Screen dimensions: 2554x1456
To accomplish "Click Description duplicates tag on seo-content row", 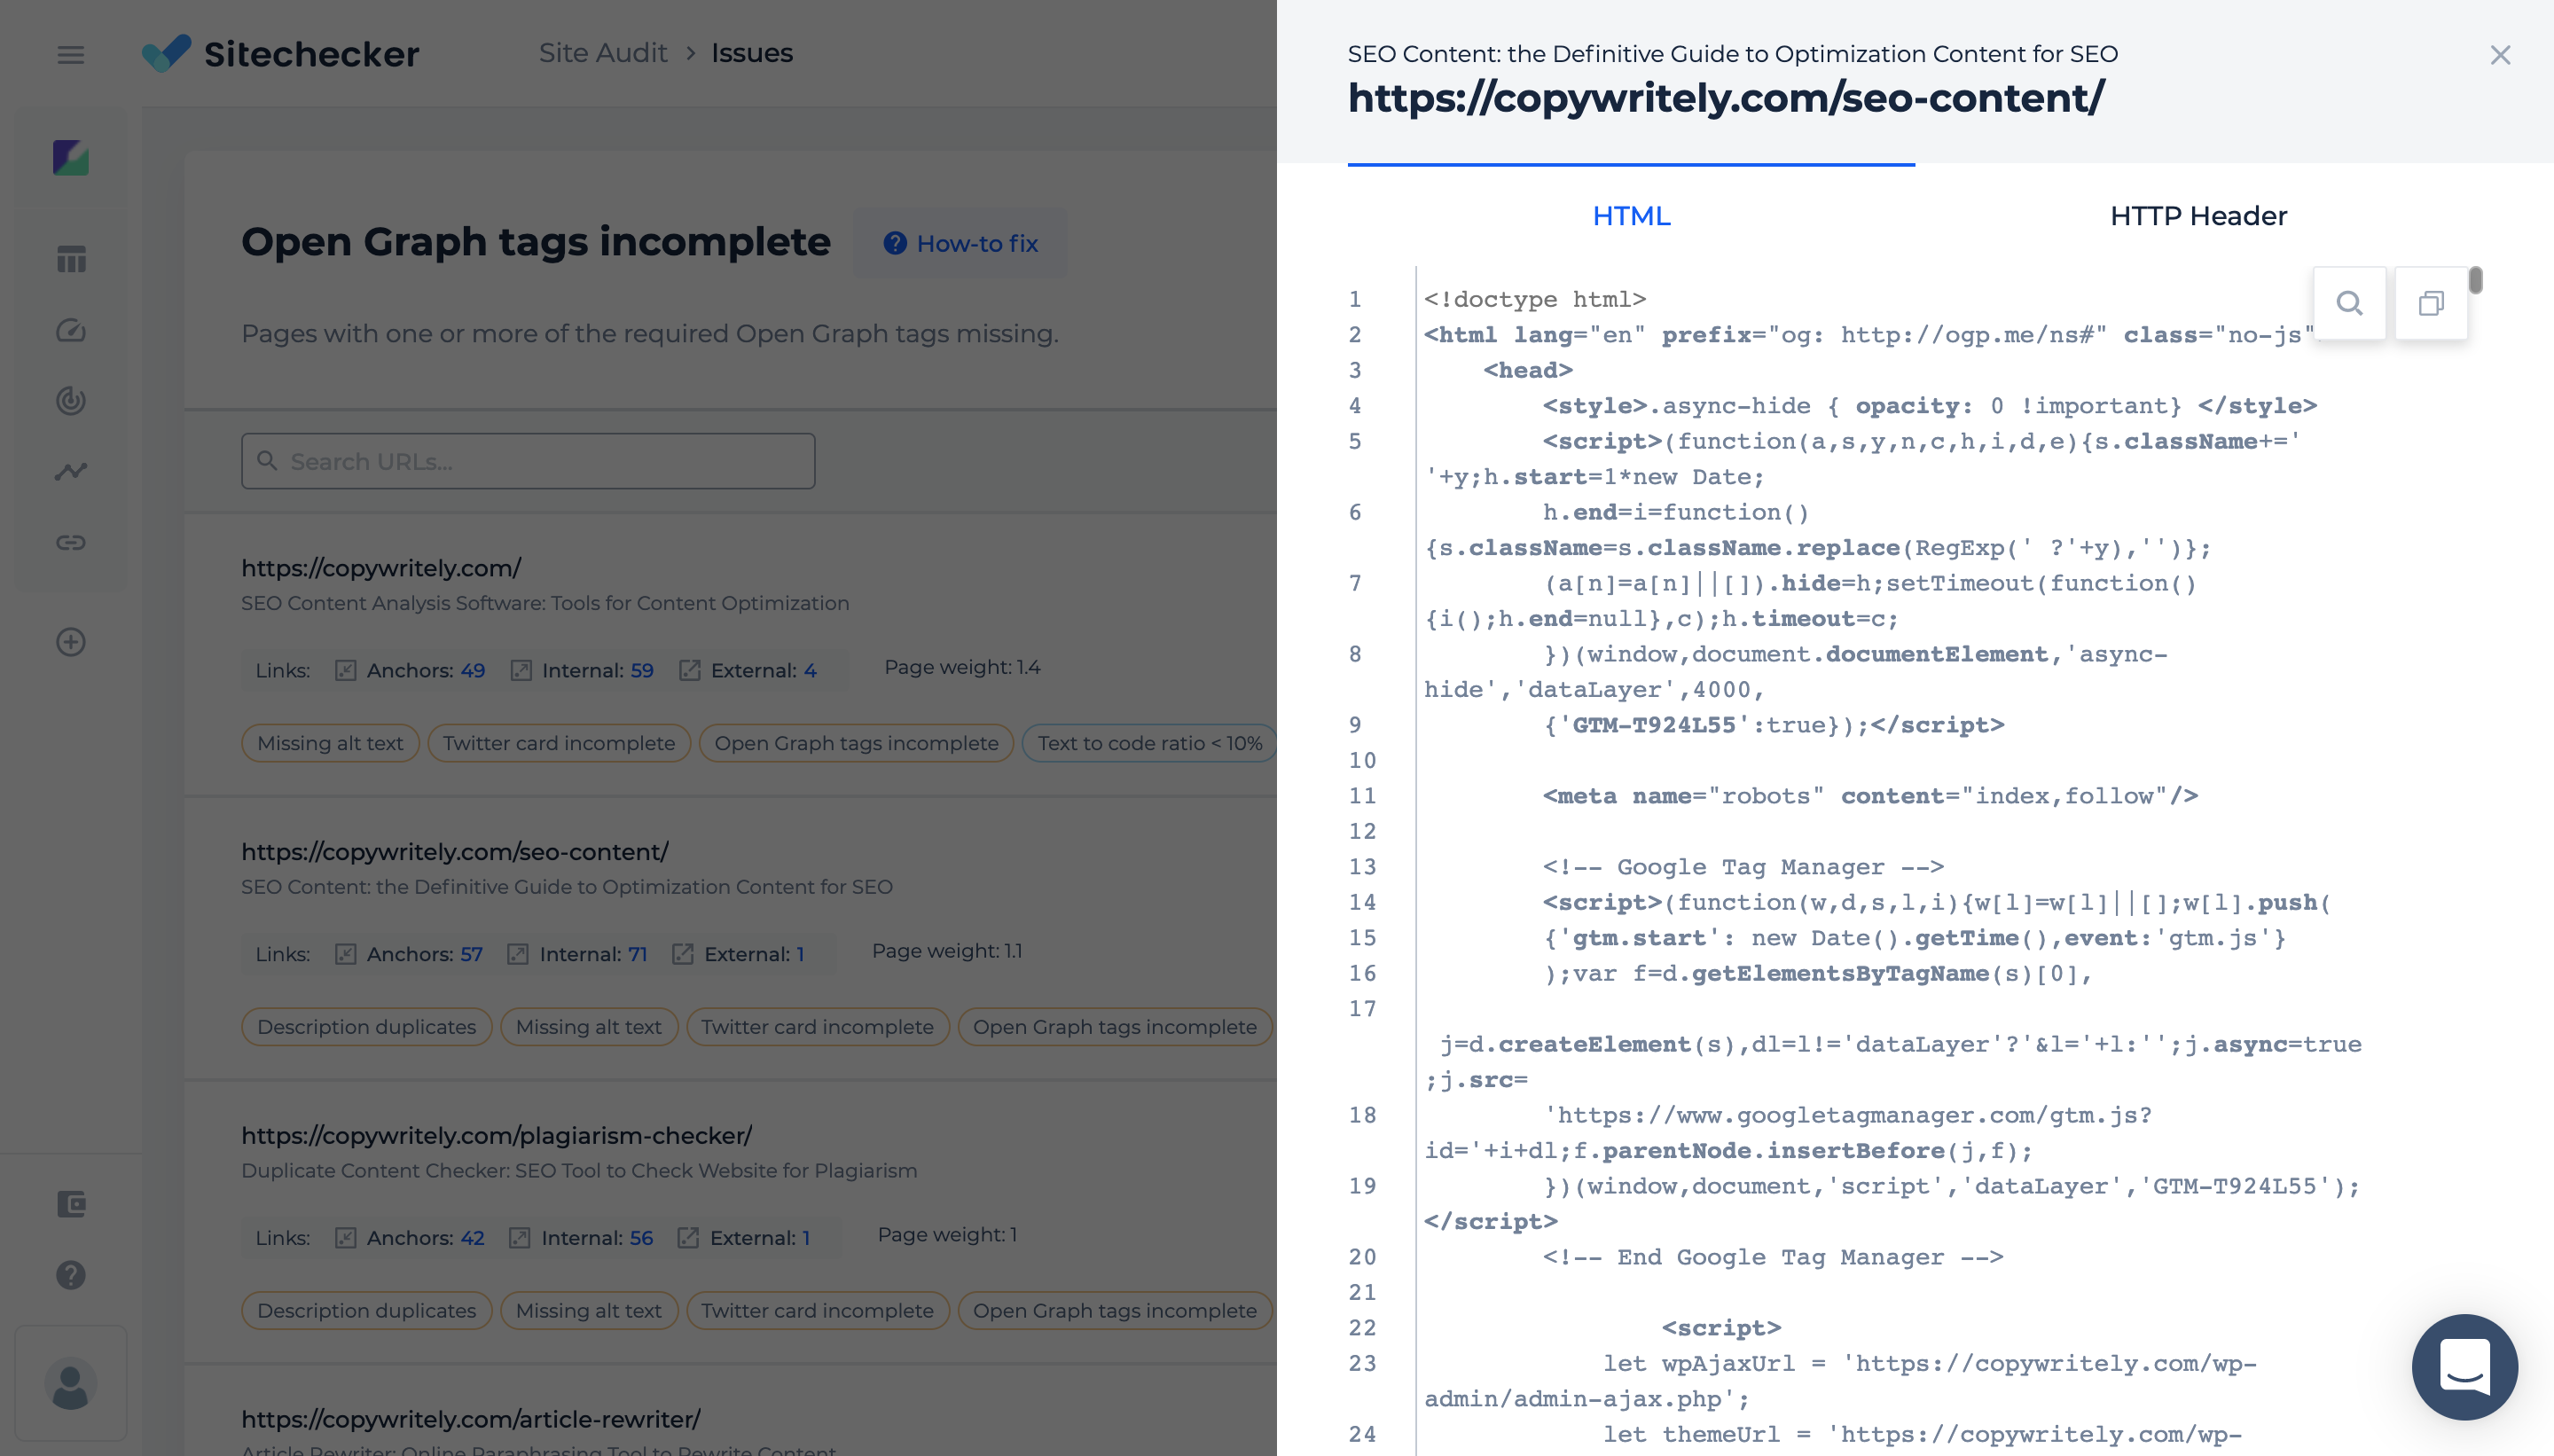I will coord(366,1026).
